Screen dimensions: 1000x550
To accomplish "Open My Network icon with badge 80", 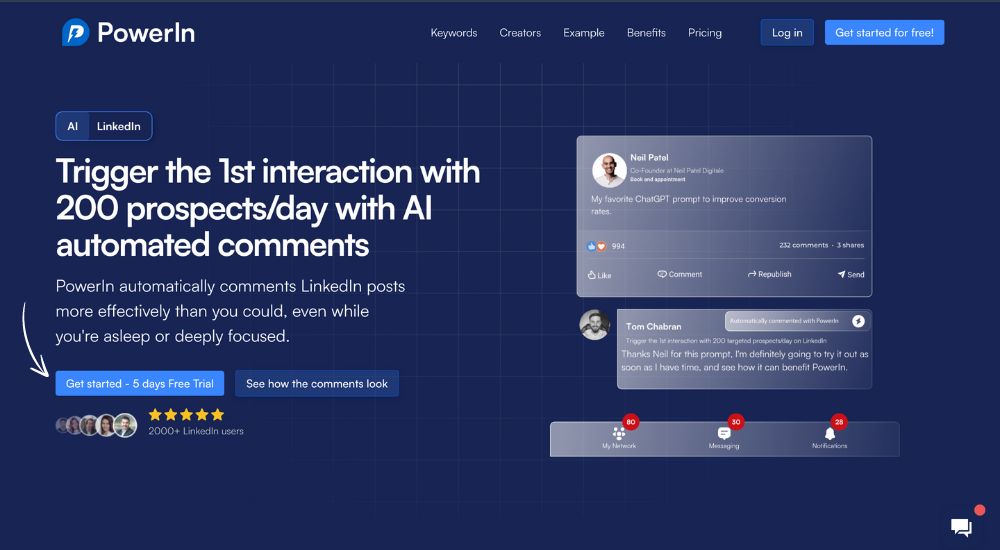I will click(x=619, y=433).
